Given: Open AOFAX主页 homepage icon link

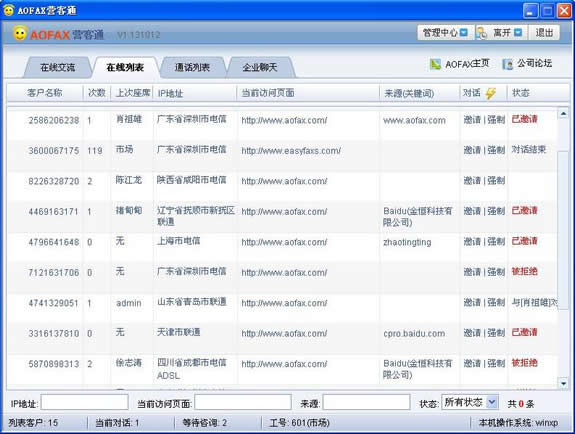Looking at the screenshot, I should click(435, 64).
